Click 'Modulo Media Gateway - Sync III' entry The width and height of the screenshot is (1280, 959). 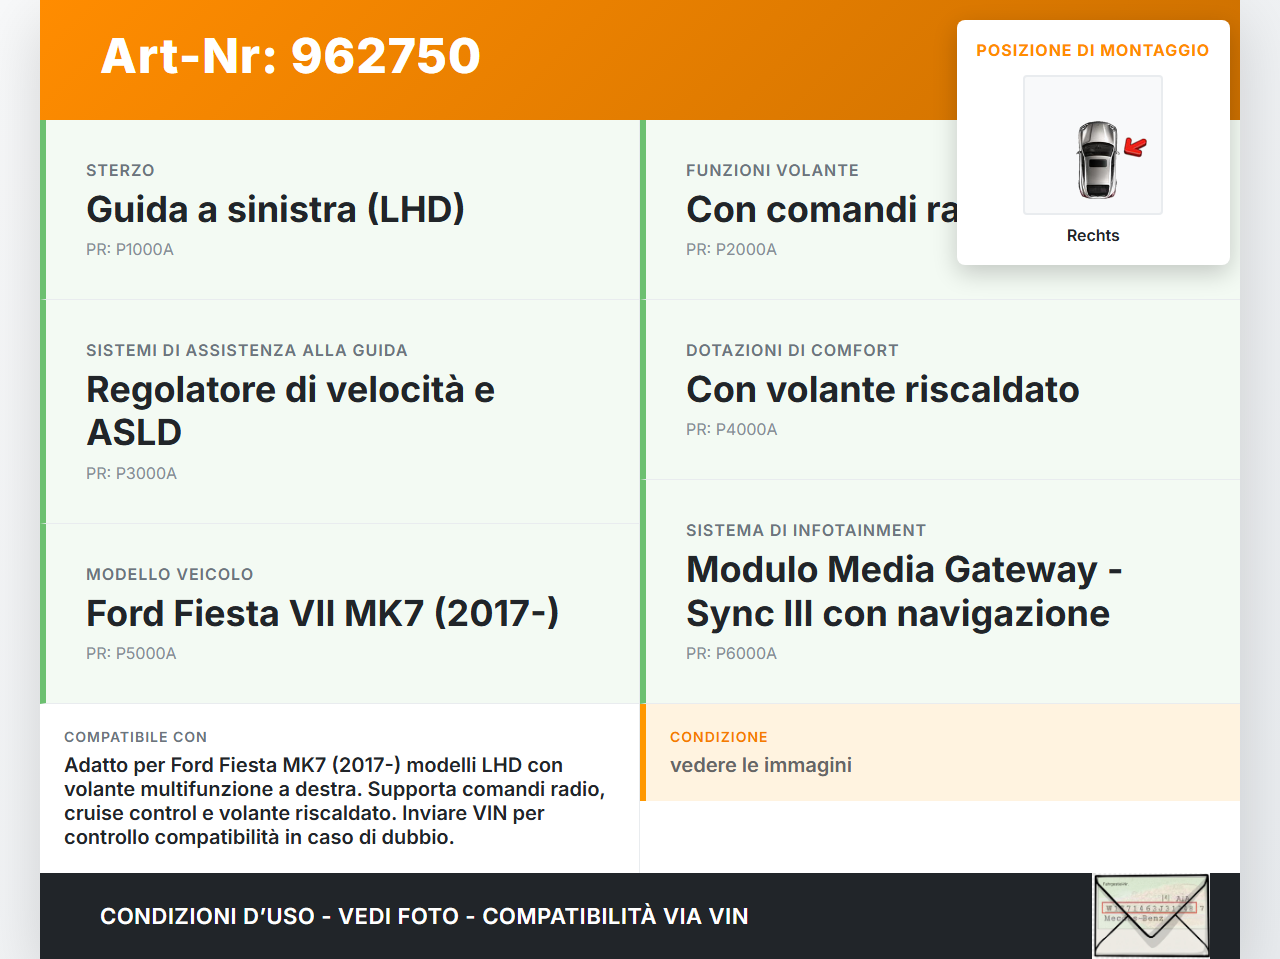click(903, 591)
